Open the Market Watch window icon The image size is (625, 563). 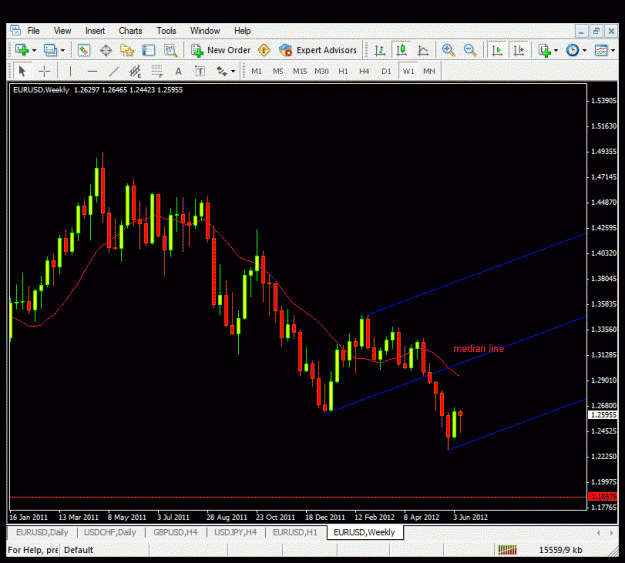click(x=84, y=50)
